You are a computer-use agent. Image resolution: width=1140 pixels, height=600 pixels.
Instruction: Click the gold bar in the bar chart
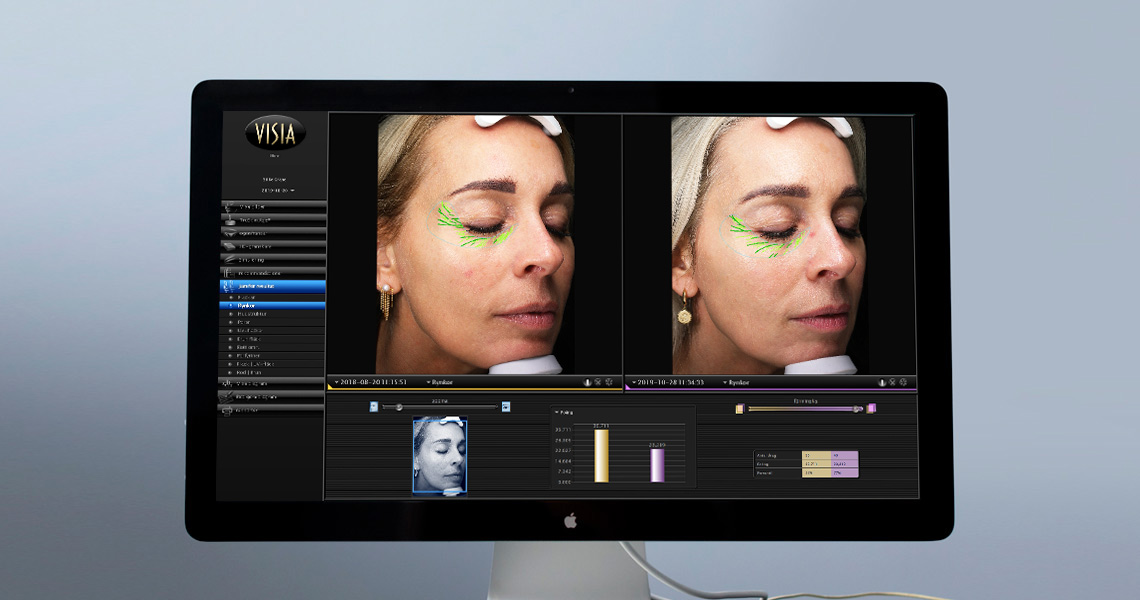(601, 455)
